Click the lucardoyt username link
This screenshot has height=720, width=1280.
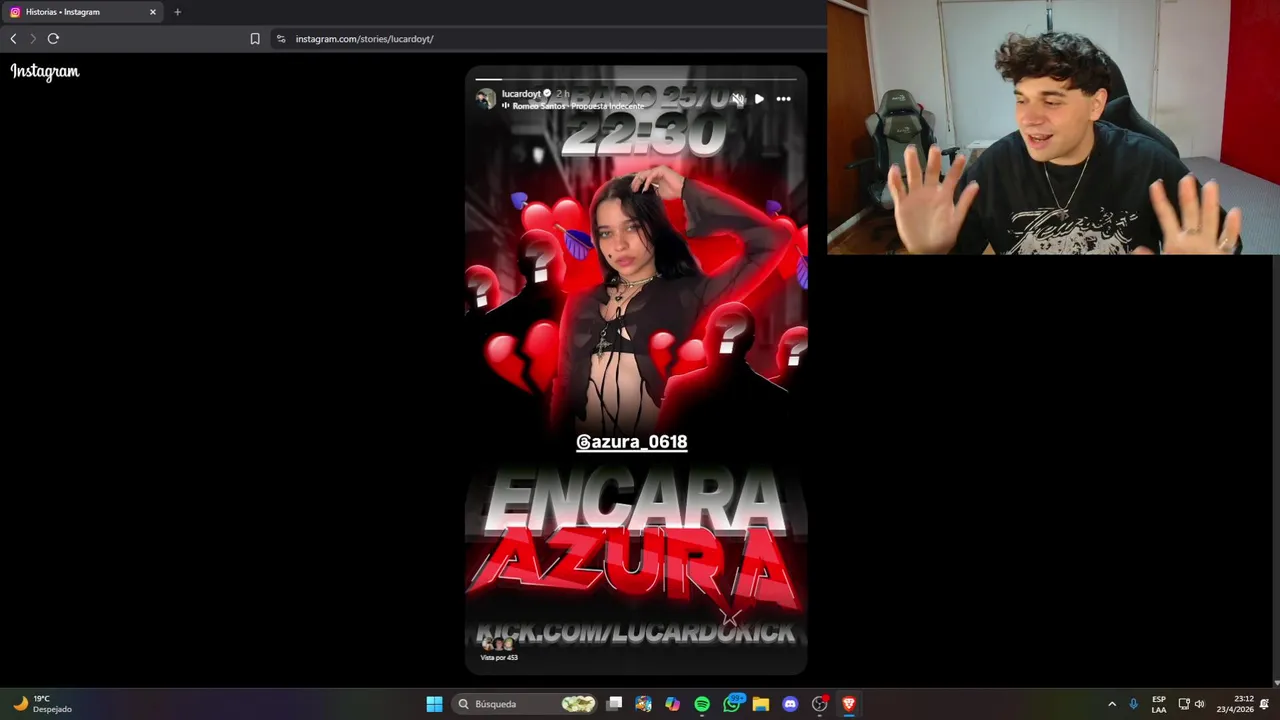(x=521, y=93)
